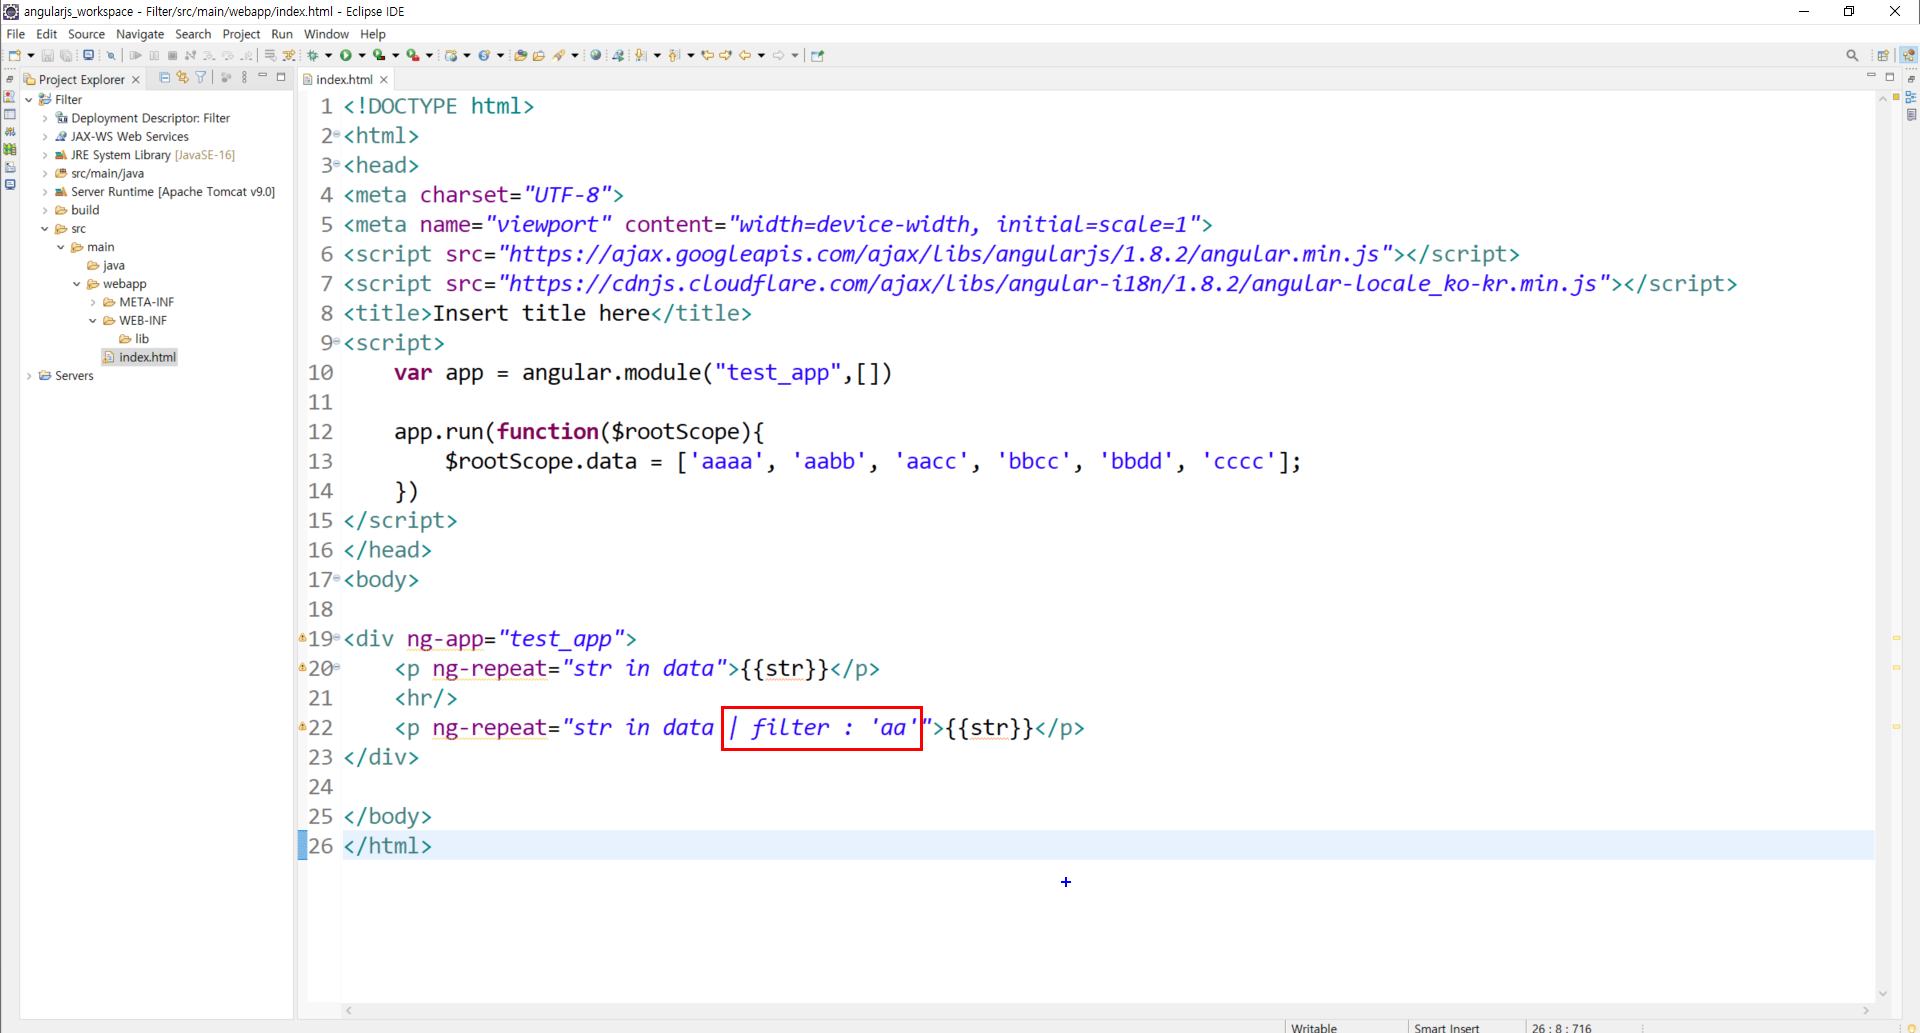Select index.html in Project Explorer tree
Image resolution: width=1920 pixels, height=1033 pixels.
point(140,357)
